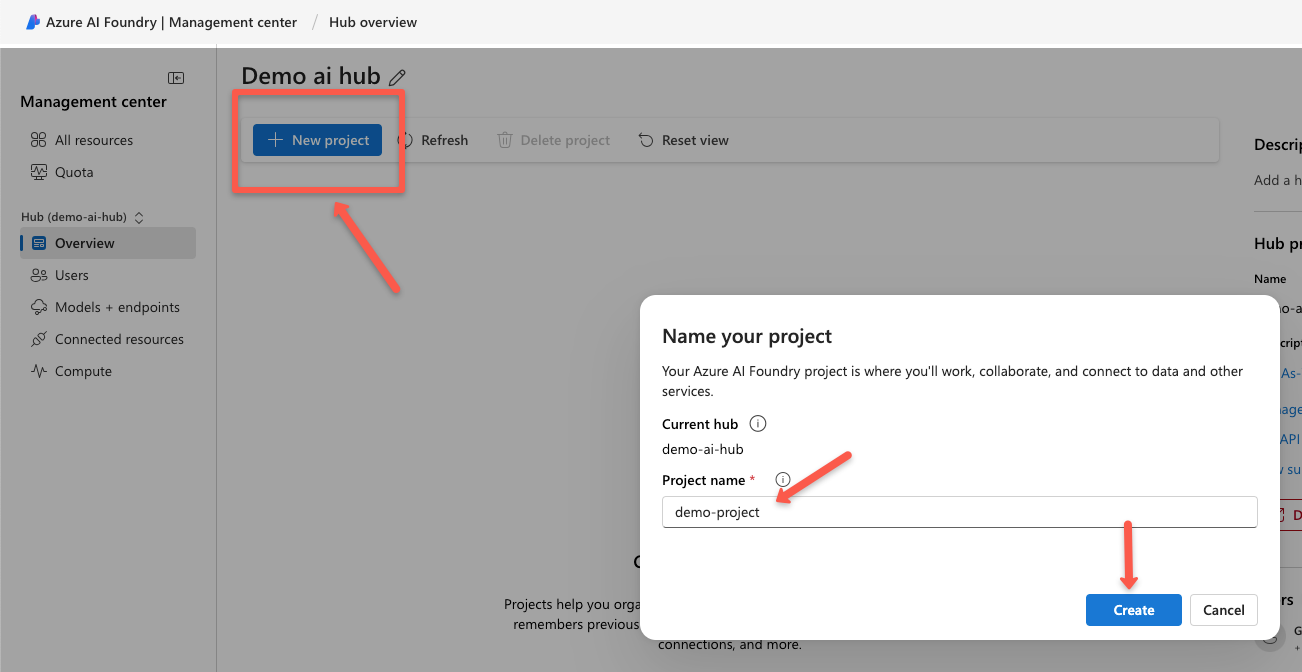The height and width of the screenshot is (672, 1302).
Task: Refresh the hub overview
Action: click(434, 140)
